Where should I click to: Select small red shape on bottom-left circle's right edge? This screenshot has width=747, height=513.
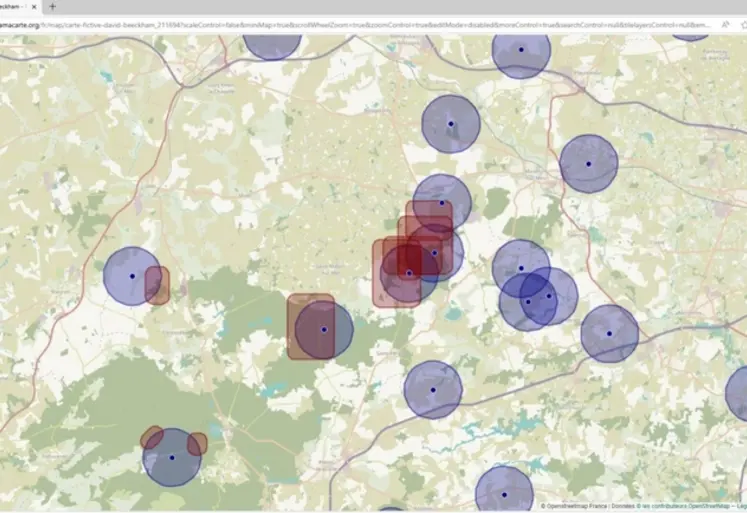pos(197,443)
